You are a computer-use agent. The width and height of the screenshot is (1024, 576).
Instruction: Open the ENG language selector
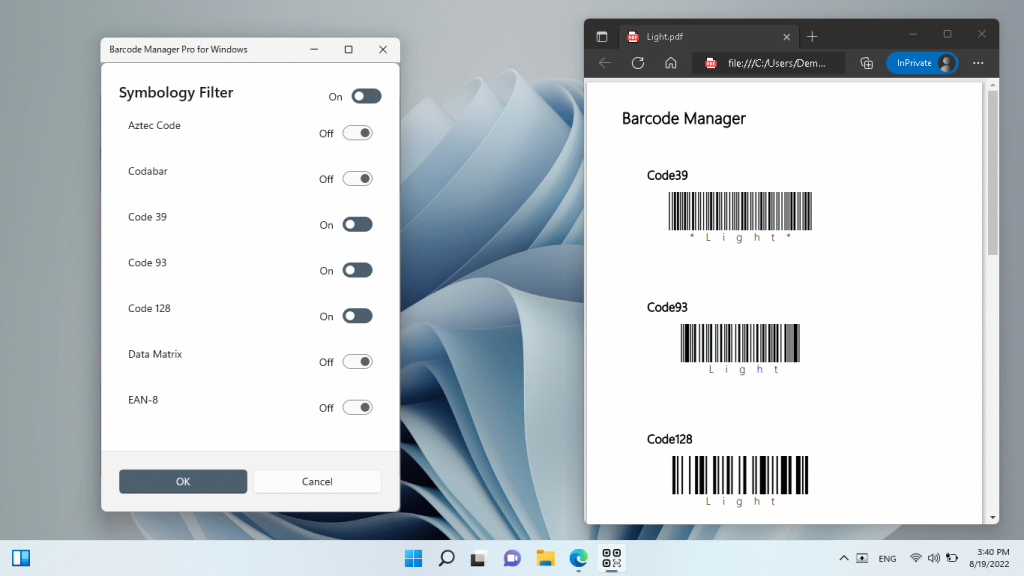pyautogui.click(x=887, y=558)
